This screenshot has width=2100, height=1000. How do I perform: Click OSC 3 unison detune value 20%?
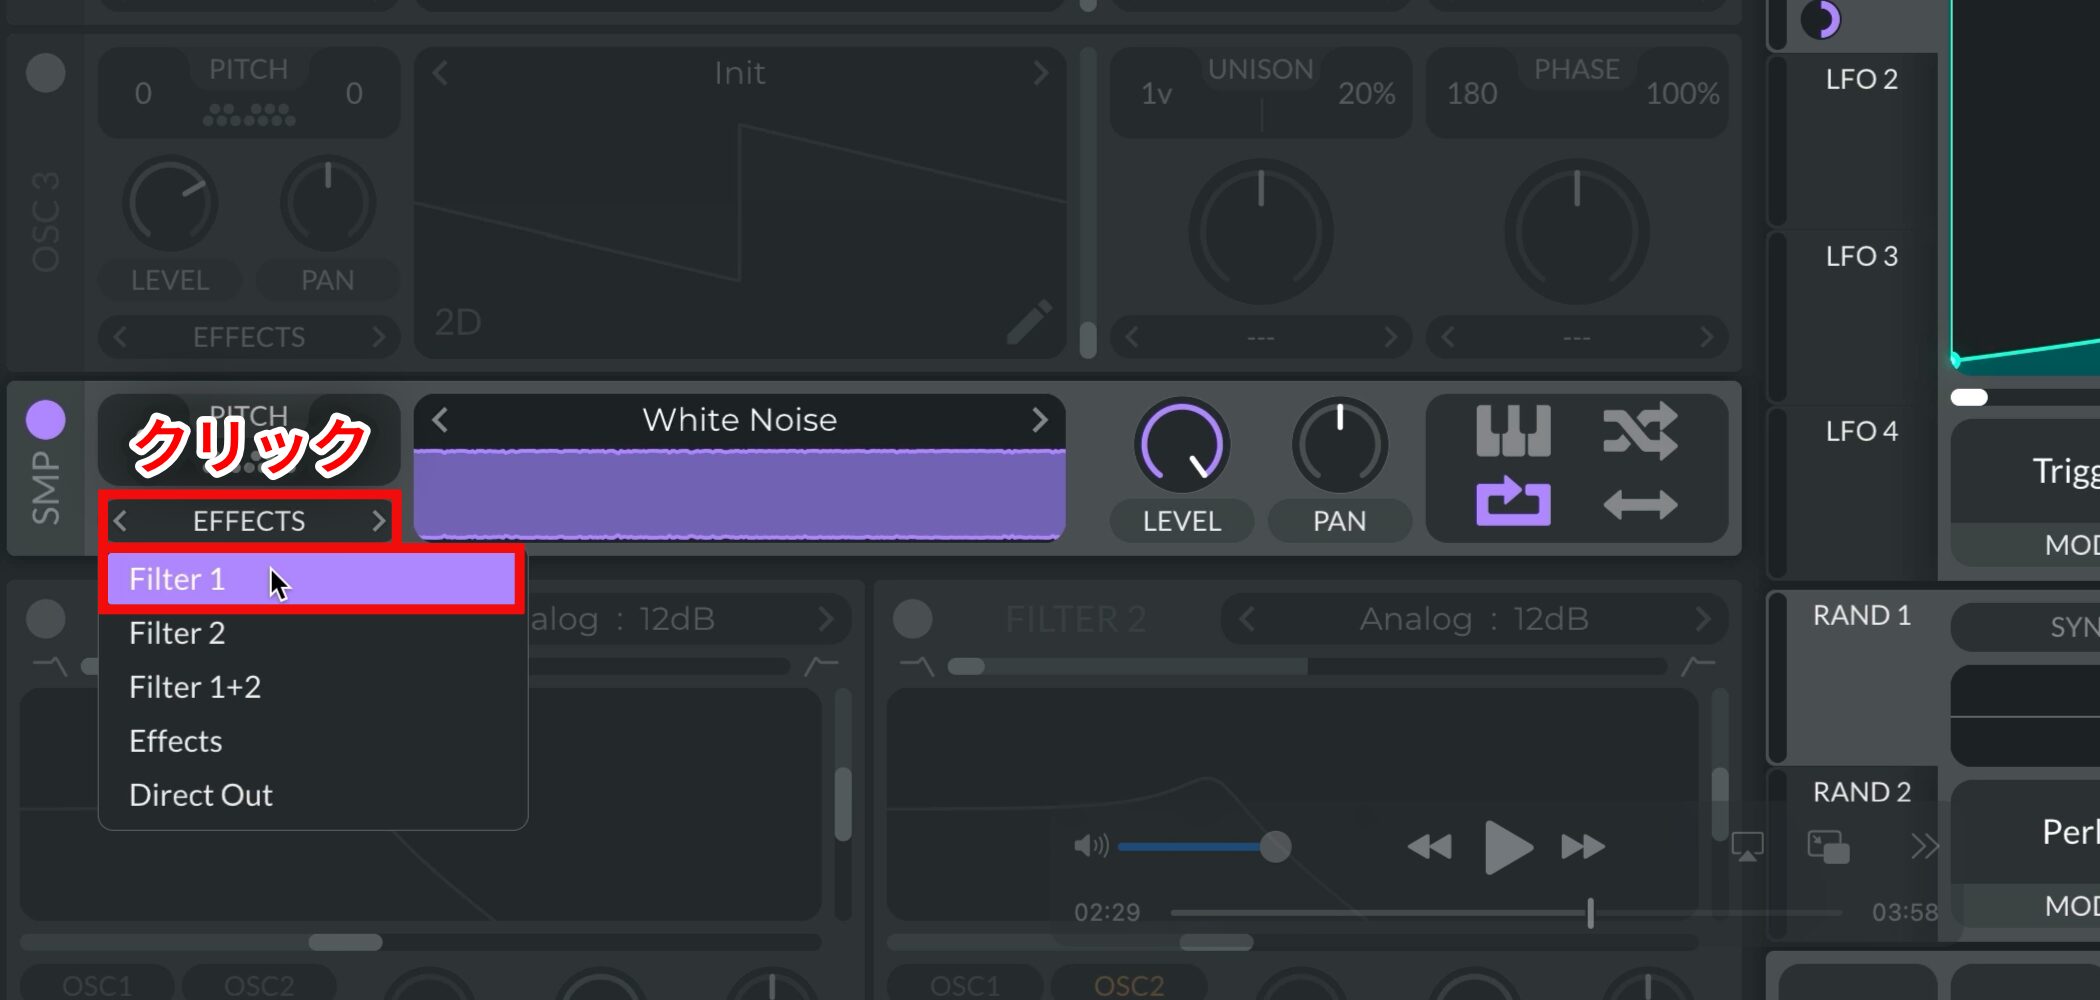tap(1367, 94)
